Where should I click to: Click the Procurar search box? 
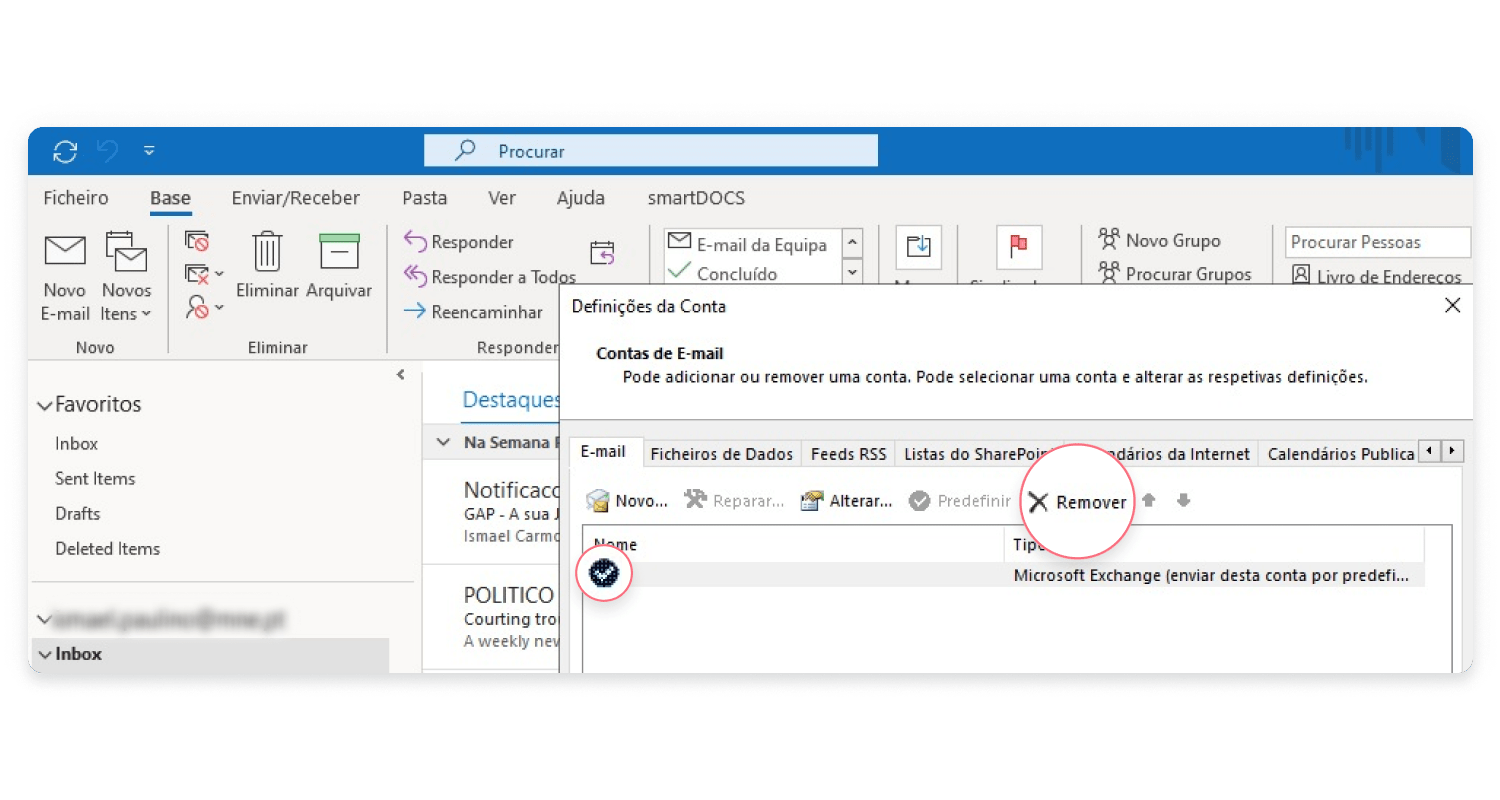[651, 151]
